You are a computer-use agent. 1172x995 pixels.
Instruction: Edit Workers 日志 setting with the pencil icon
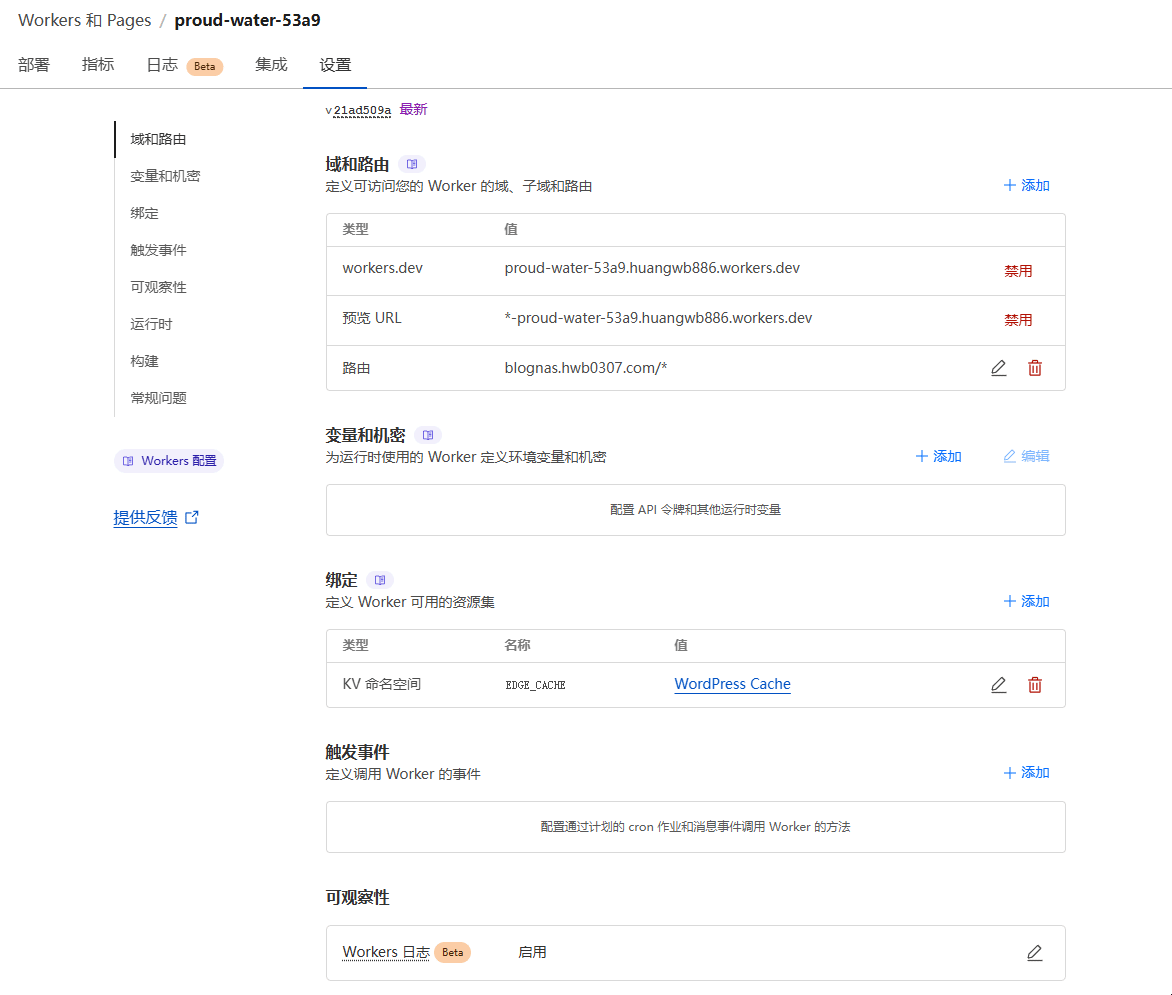[x=1034, y=953]
